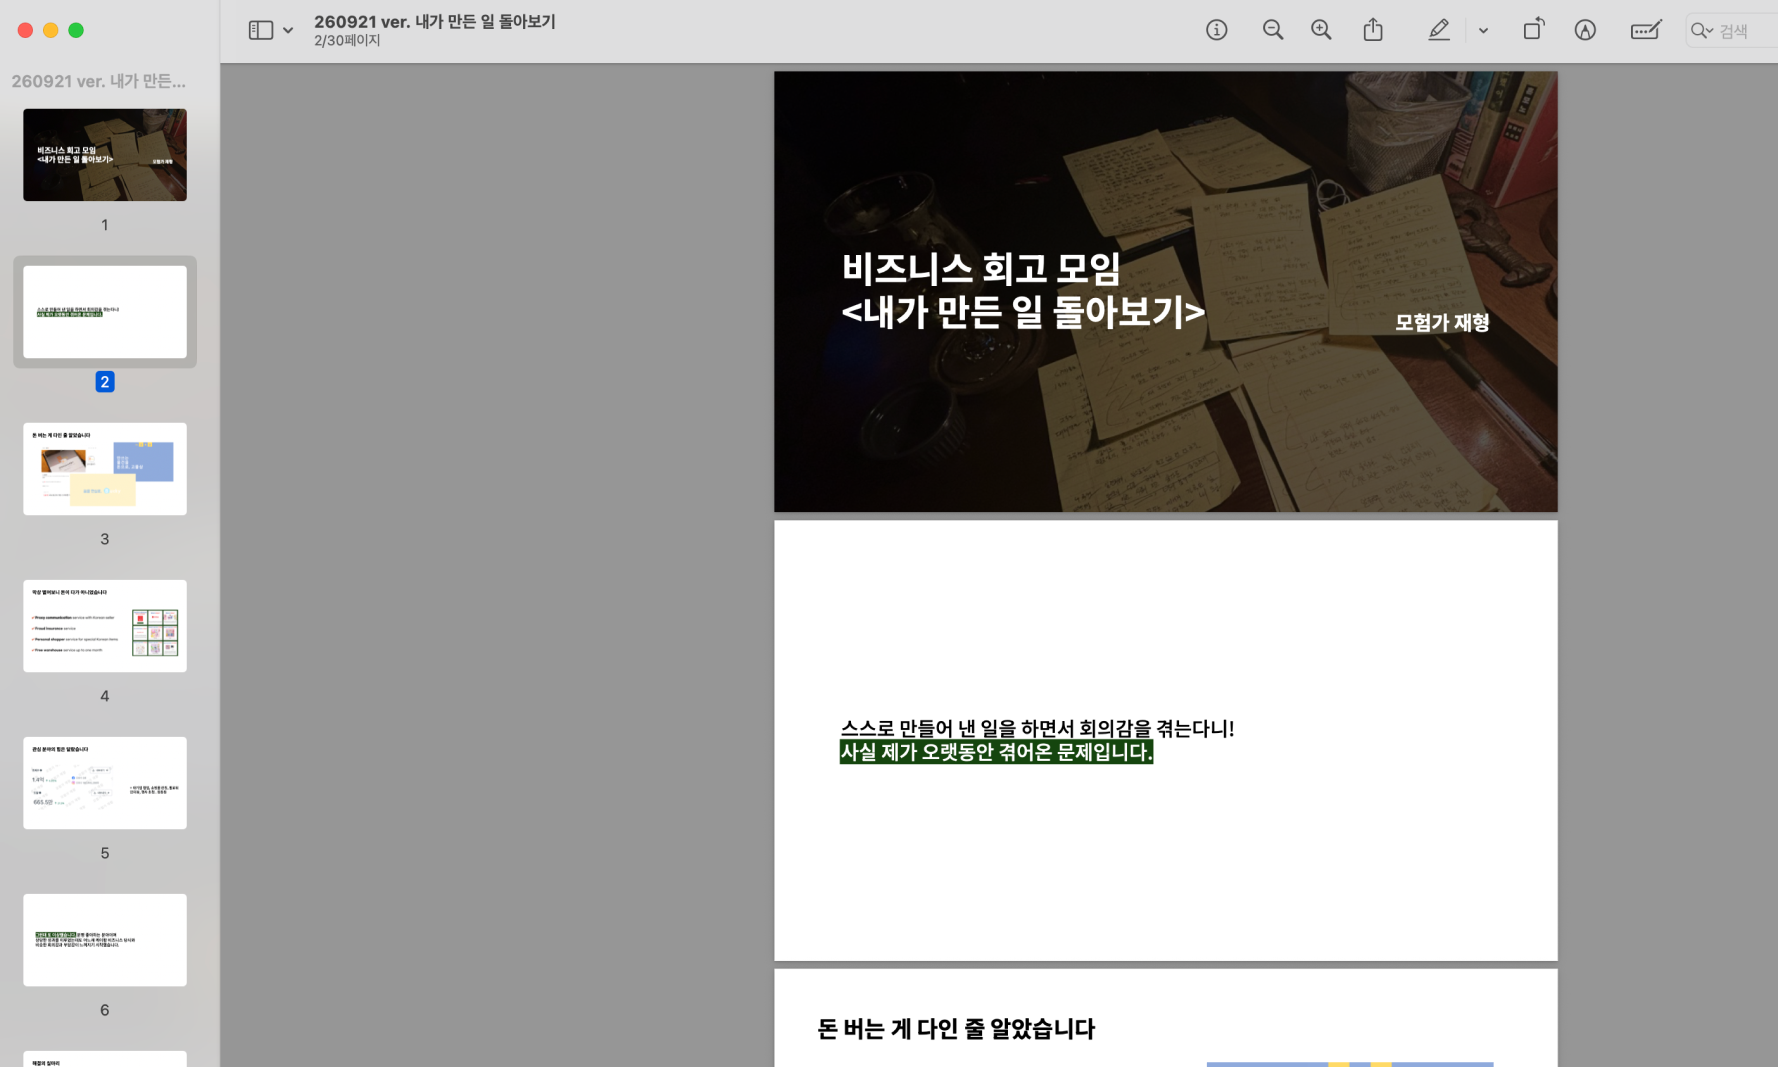Click the blue page number 2 badge

(105, 382)
